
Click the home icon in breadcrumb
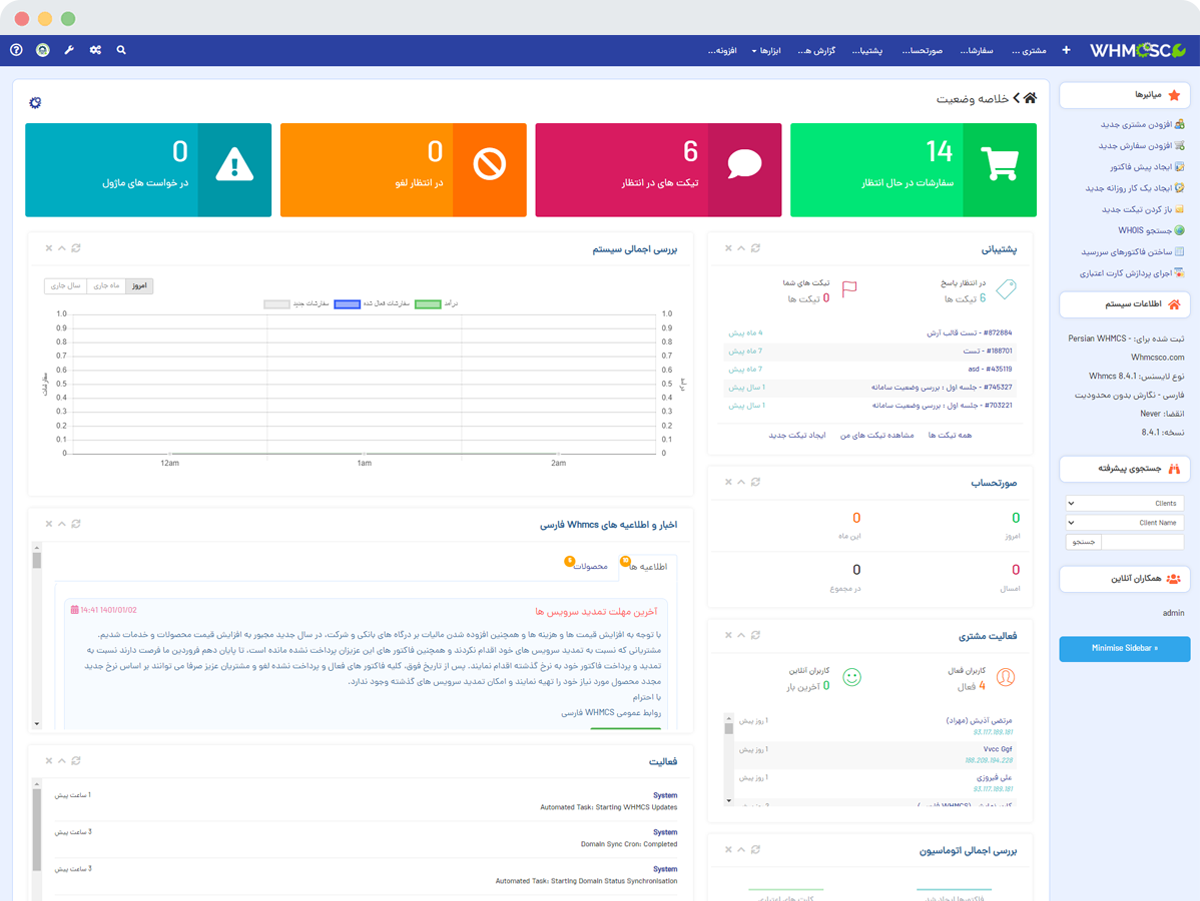click(x=1030, y=98)
